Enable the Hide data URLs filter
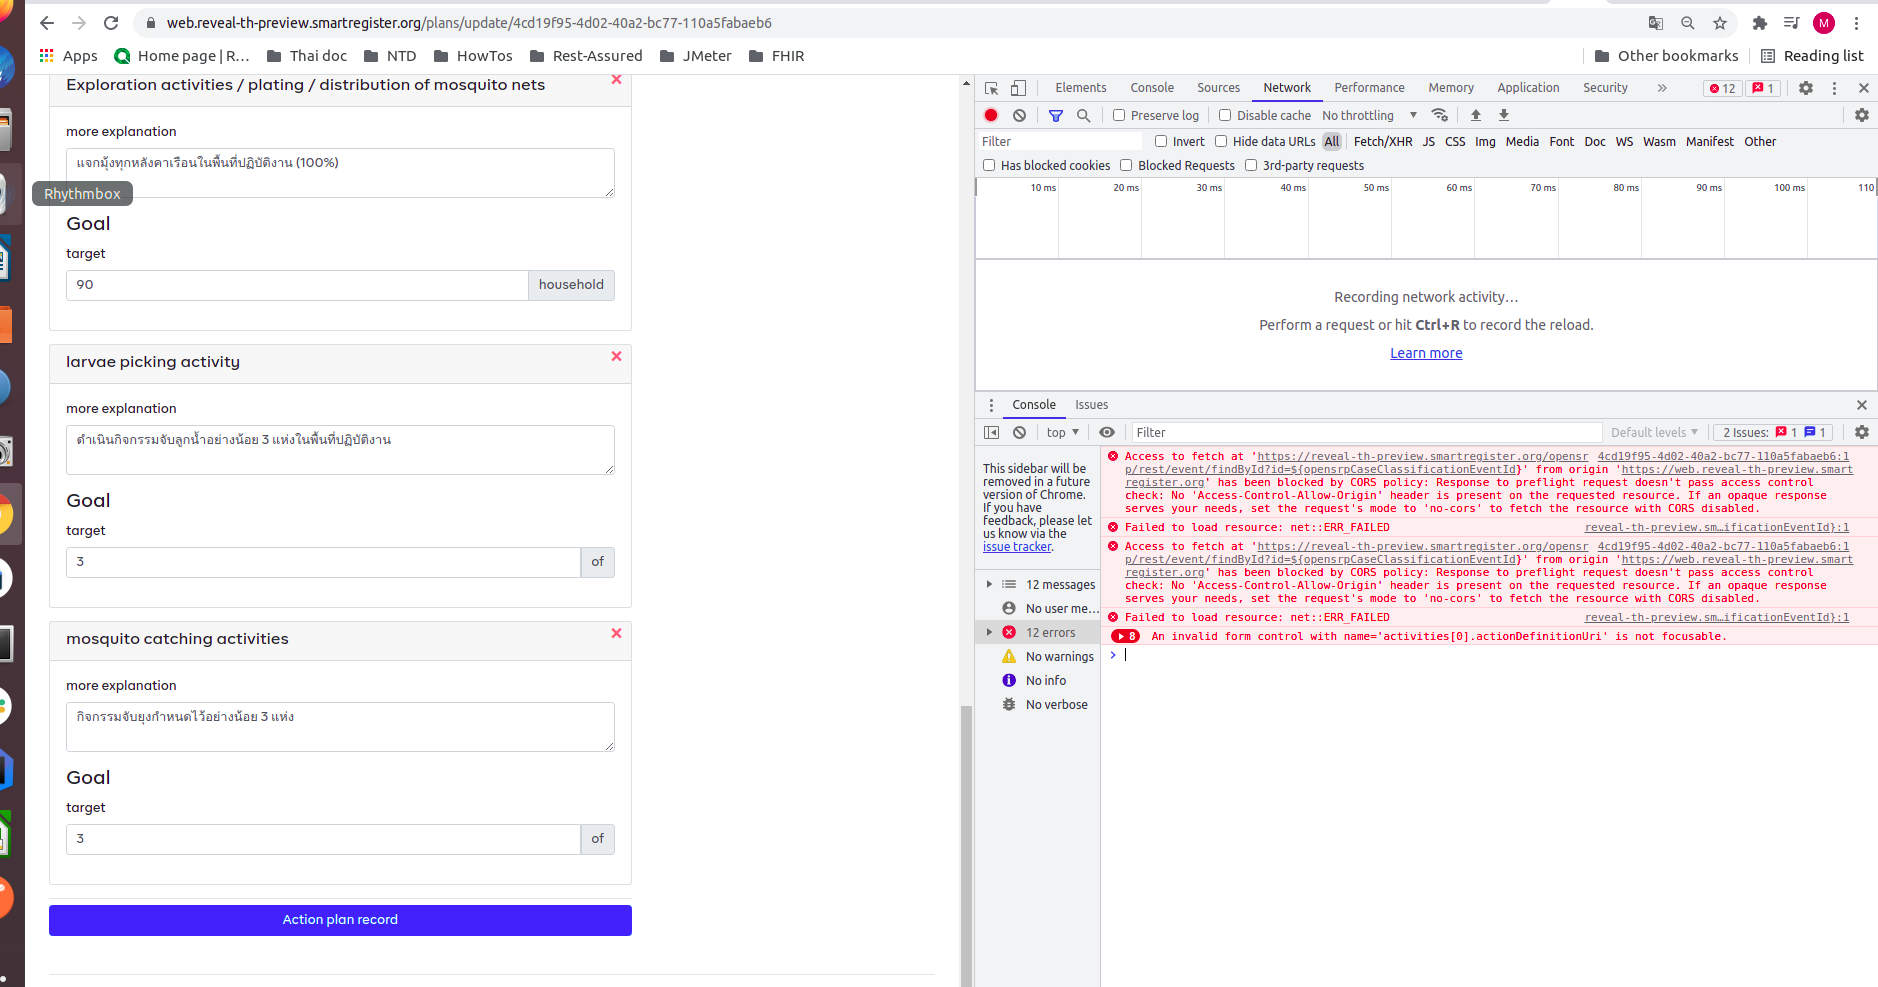Viewport: 1878px width, 987px height. point(1221,141)
